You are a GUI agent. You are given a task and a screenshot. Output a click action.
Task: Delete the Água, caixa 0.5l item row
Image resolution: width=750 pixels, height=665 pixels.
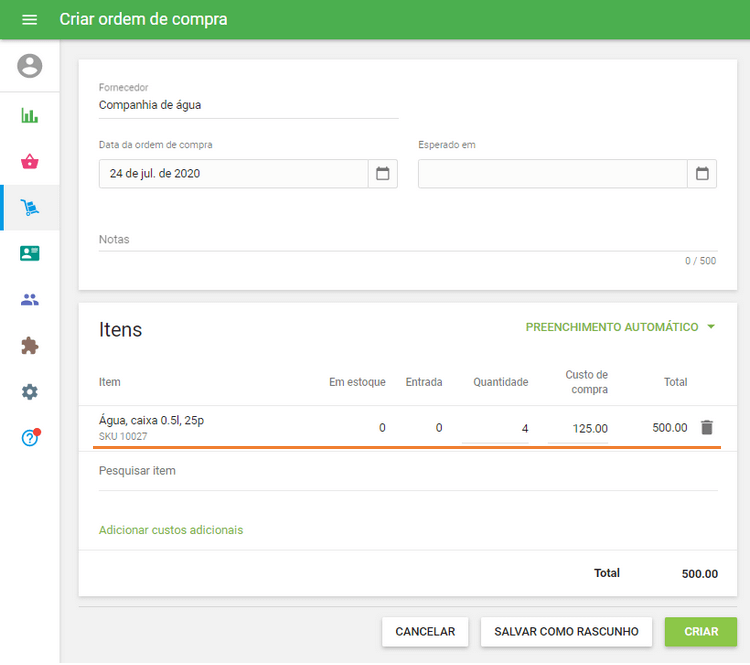point(707,427)
